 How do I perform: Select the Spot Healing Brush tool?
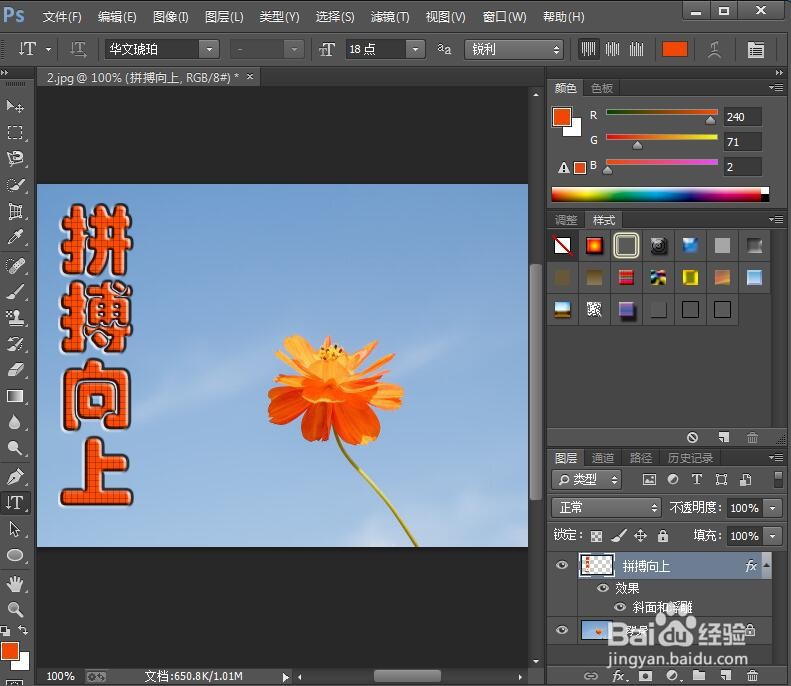point(15,265)
